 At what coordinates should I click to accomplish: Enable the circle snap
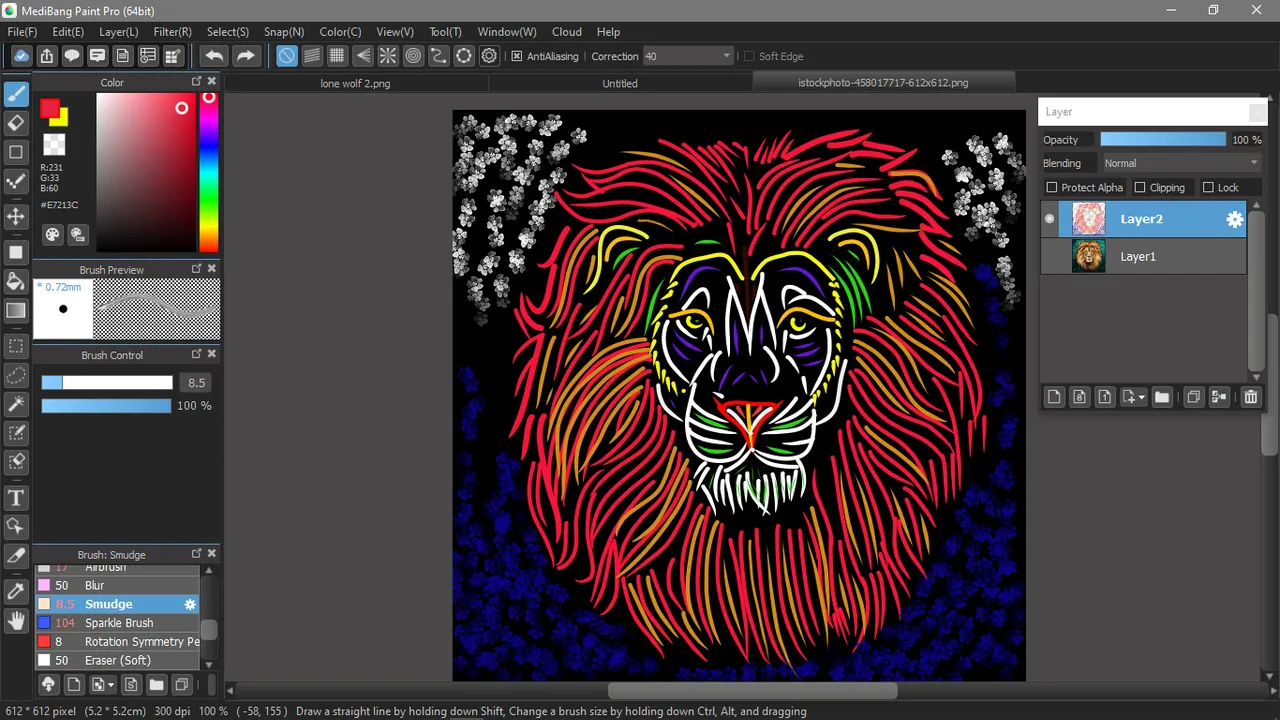tap(413, 56)
